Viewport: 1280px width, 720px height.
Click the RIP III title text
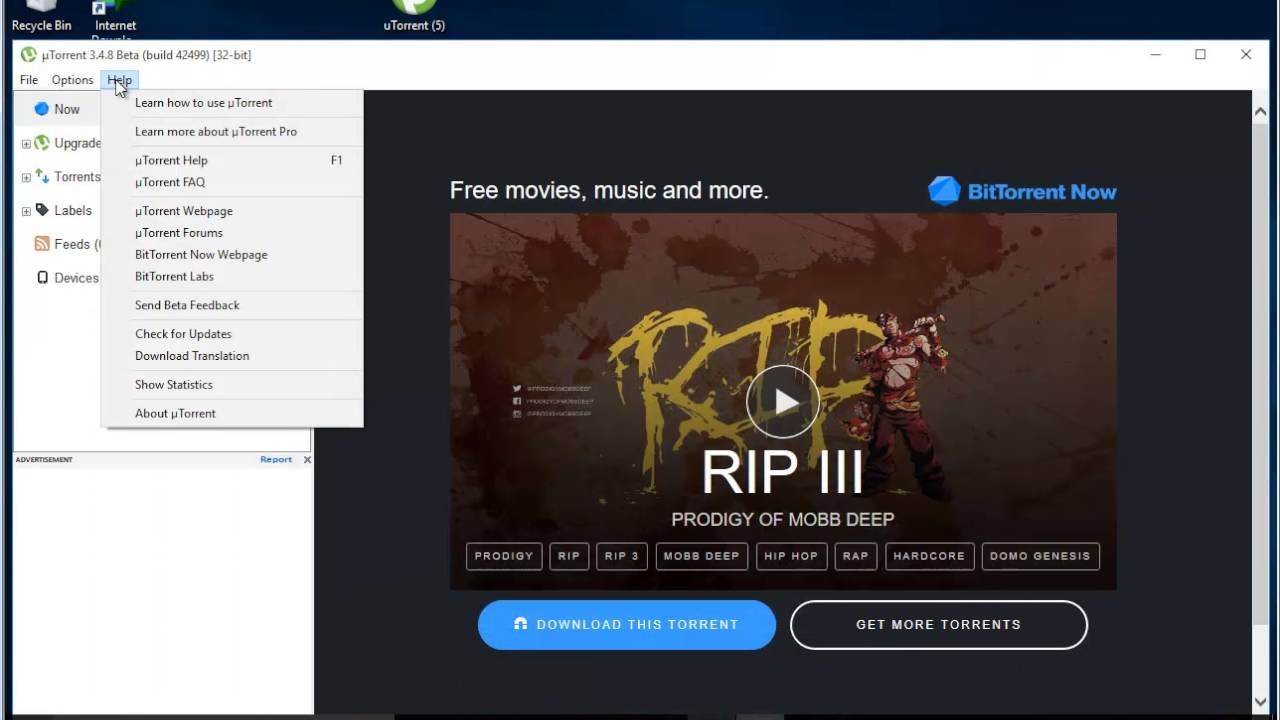tap(783, 472)
